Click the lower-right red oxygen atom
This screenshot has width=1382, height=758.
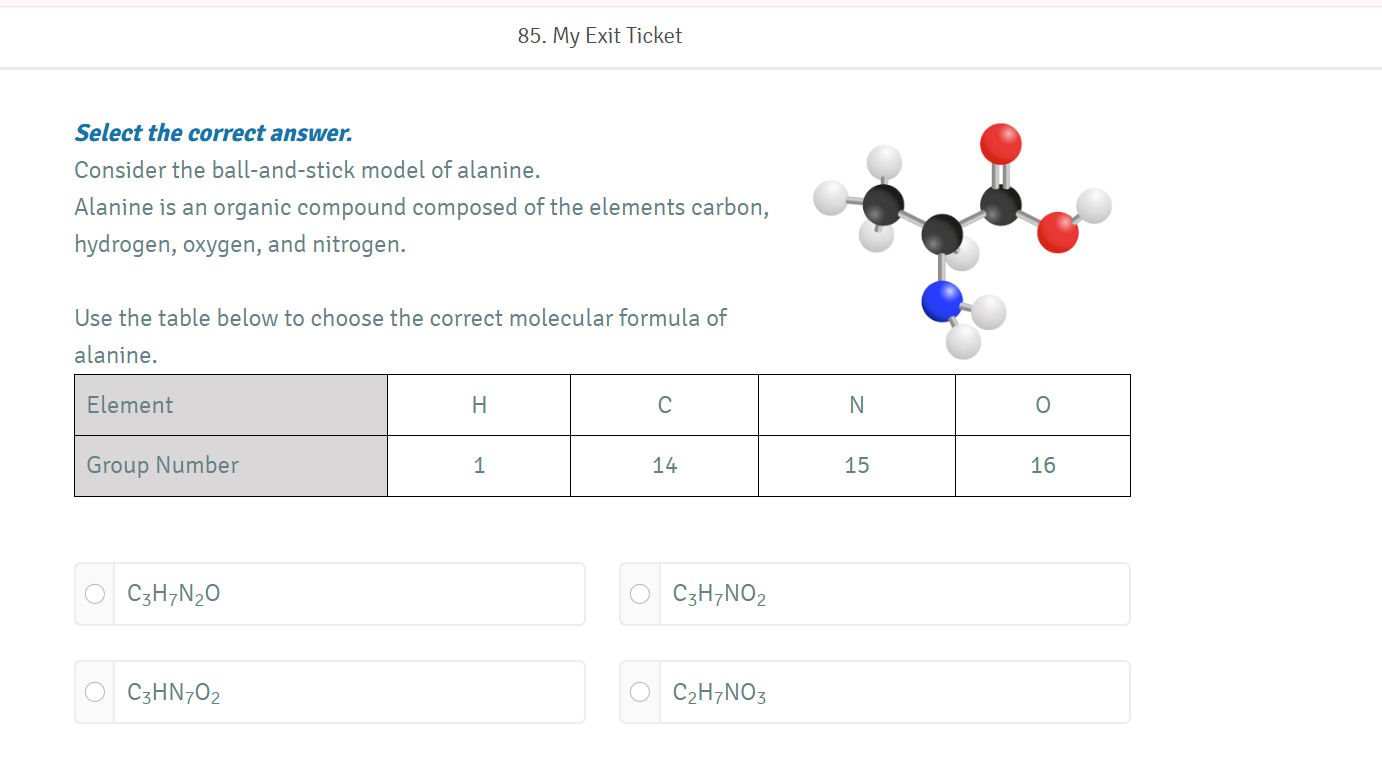click(1057, 233)
